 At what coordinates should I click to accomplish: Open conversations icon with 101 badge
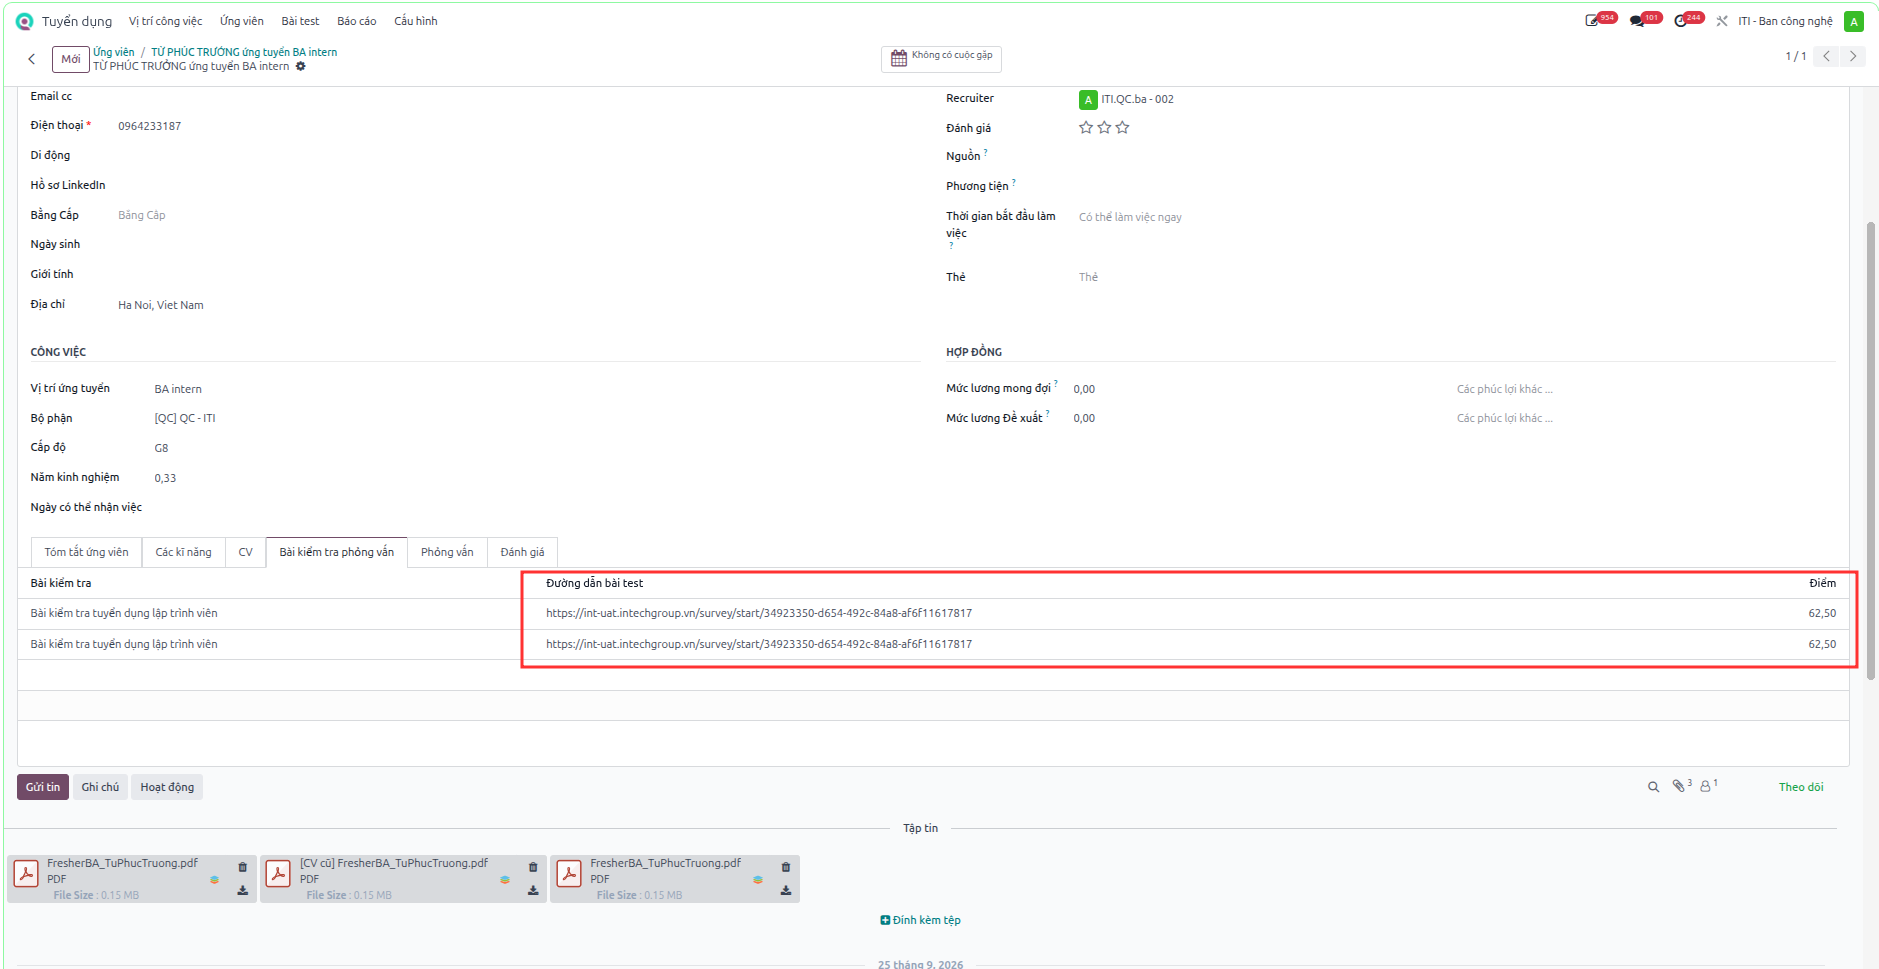(x=1637, y=21)
